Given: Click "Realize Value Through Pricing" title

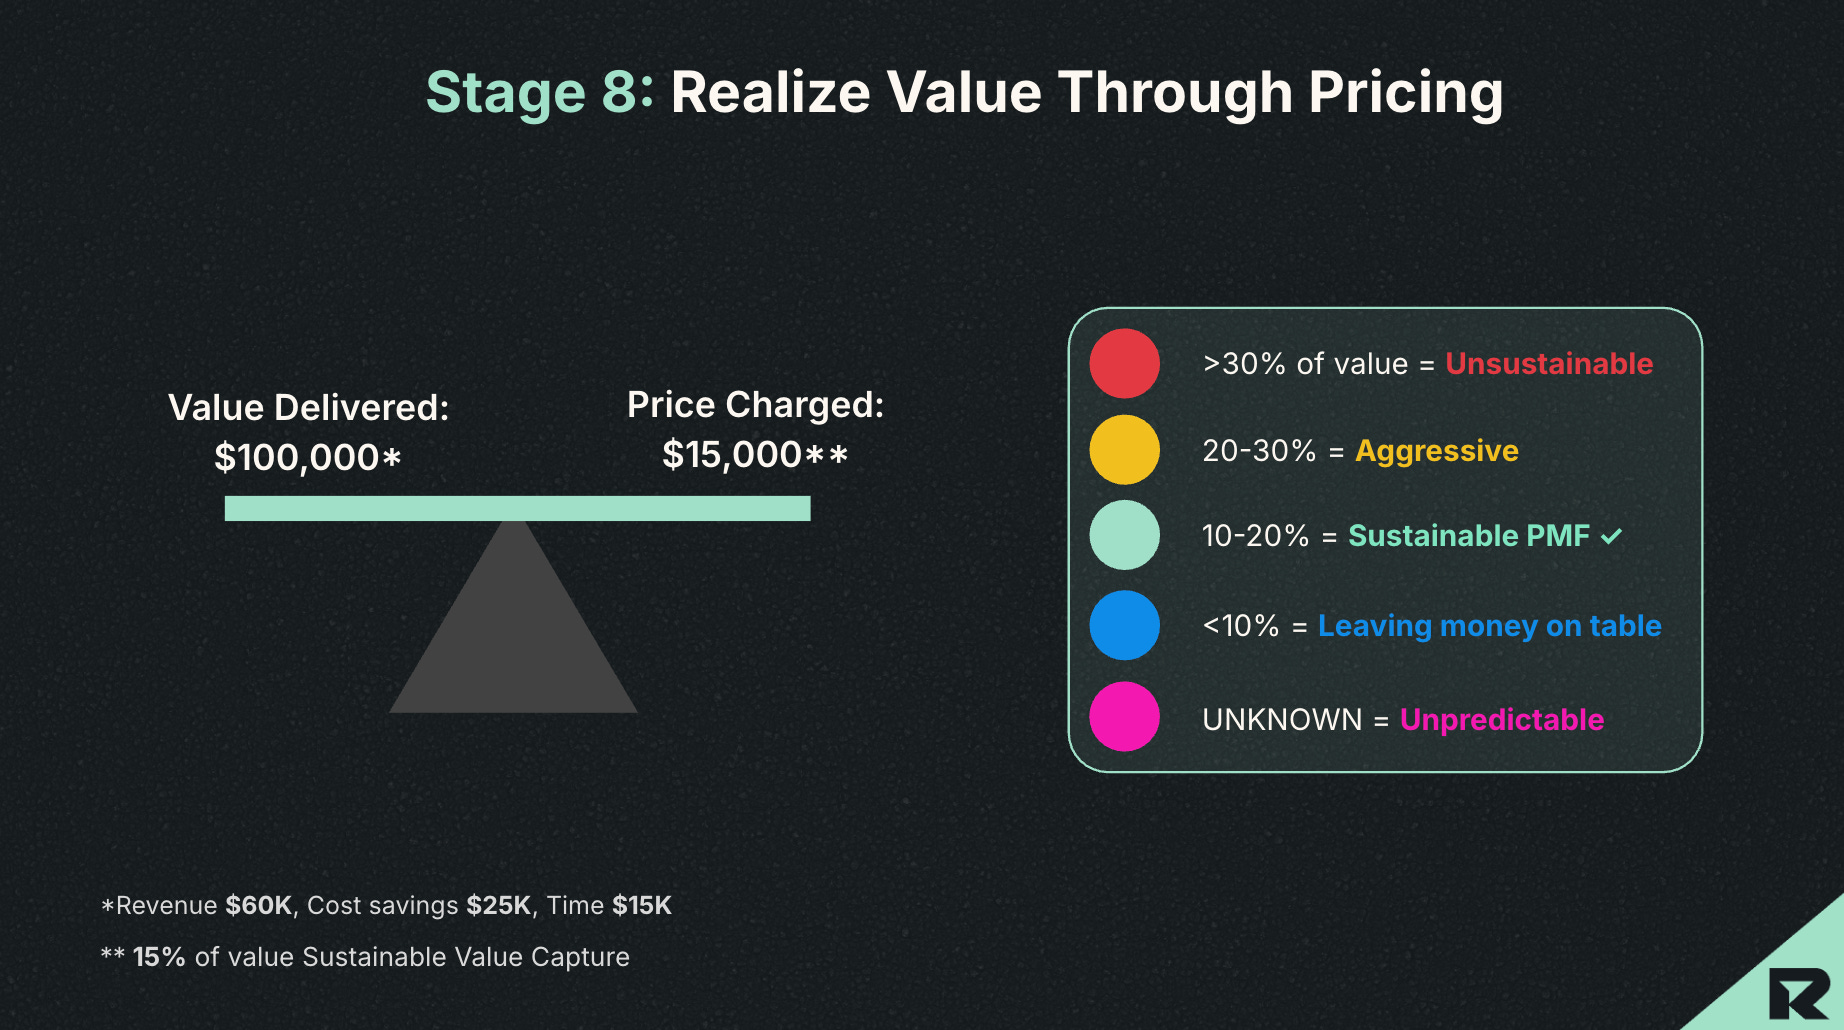Looking at the screenshot, I should tap(1087, 92).
